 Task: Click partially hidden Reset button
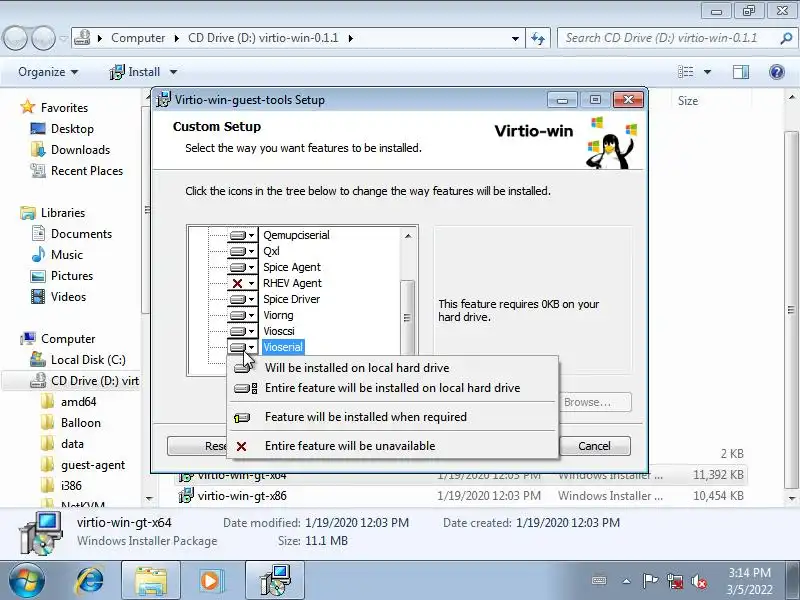pyautogui.click(x=197, y=446)
